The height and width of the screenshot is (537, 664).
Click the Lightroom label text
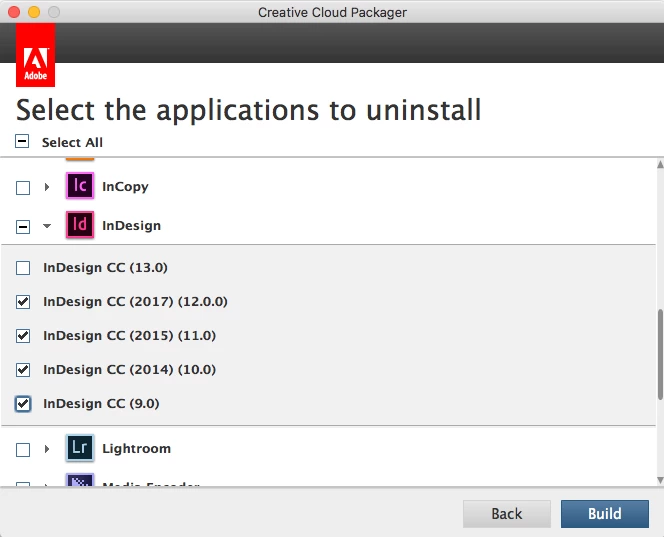[x=136, y=448]
